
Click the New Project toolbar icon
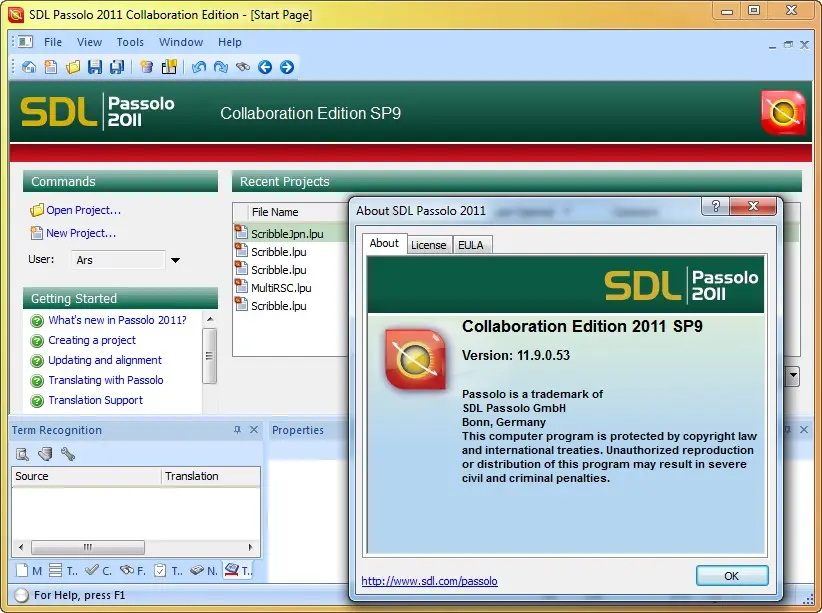tap(51, 67)
